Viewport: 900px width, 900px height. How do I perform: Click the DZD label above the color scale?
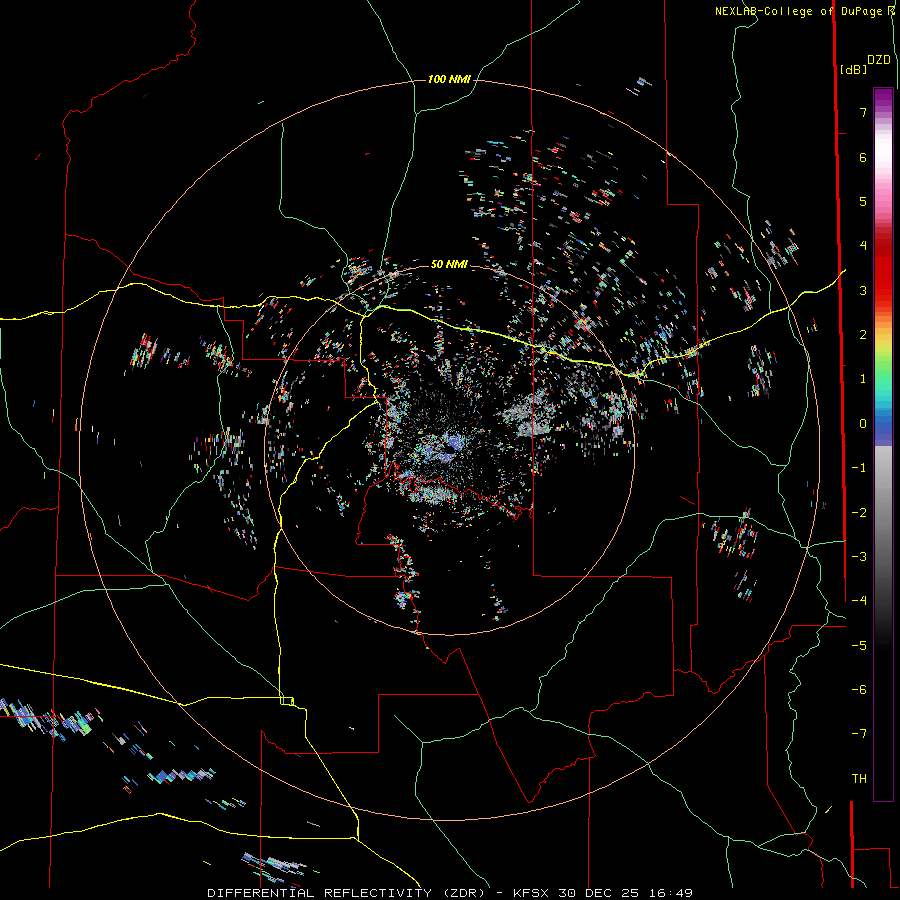pyautogui.click(x=879, y=60)
